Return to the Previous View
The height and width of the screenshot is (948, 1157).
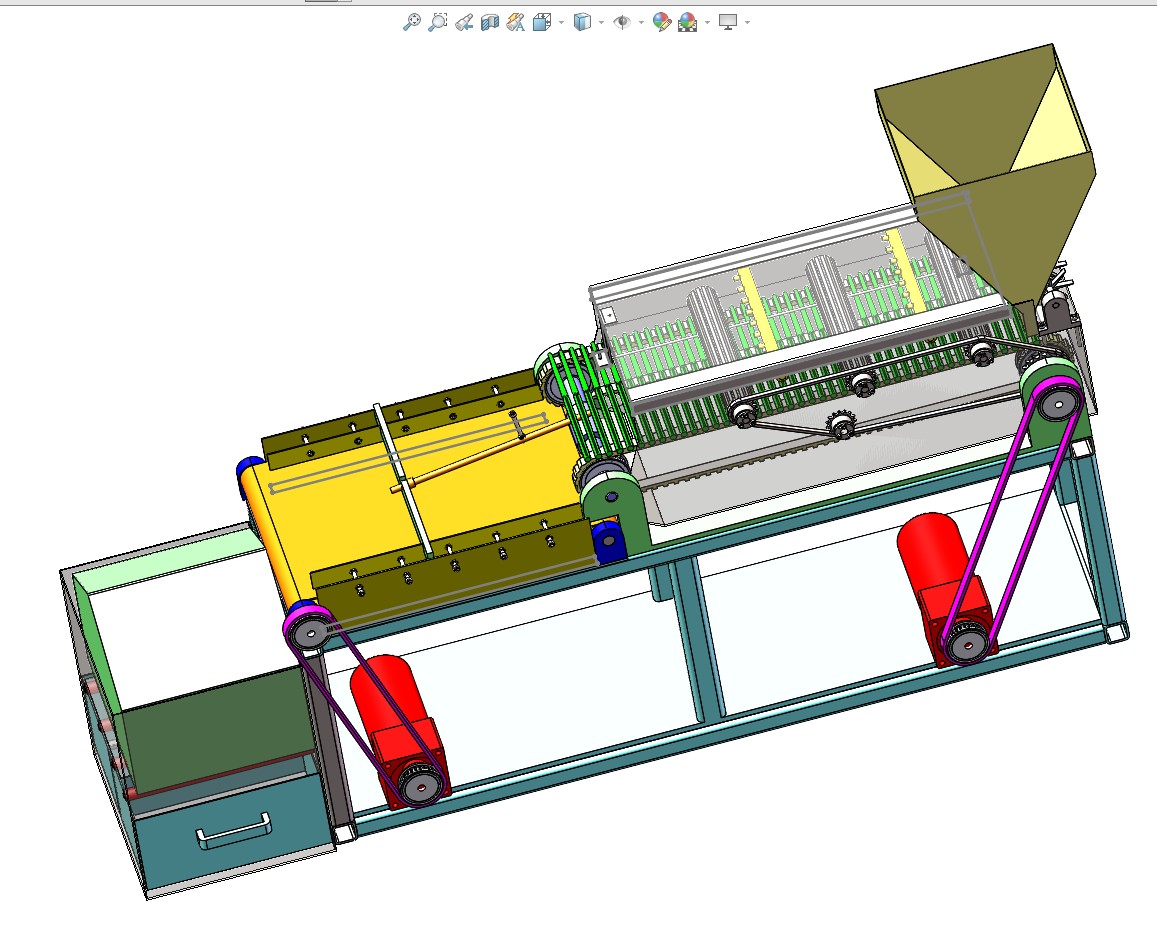(x=463, y=22)
